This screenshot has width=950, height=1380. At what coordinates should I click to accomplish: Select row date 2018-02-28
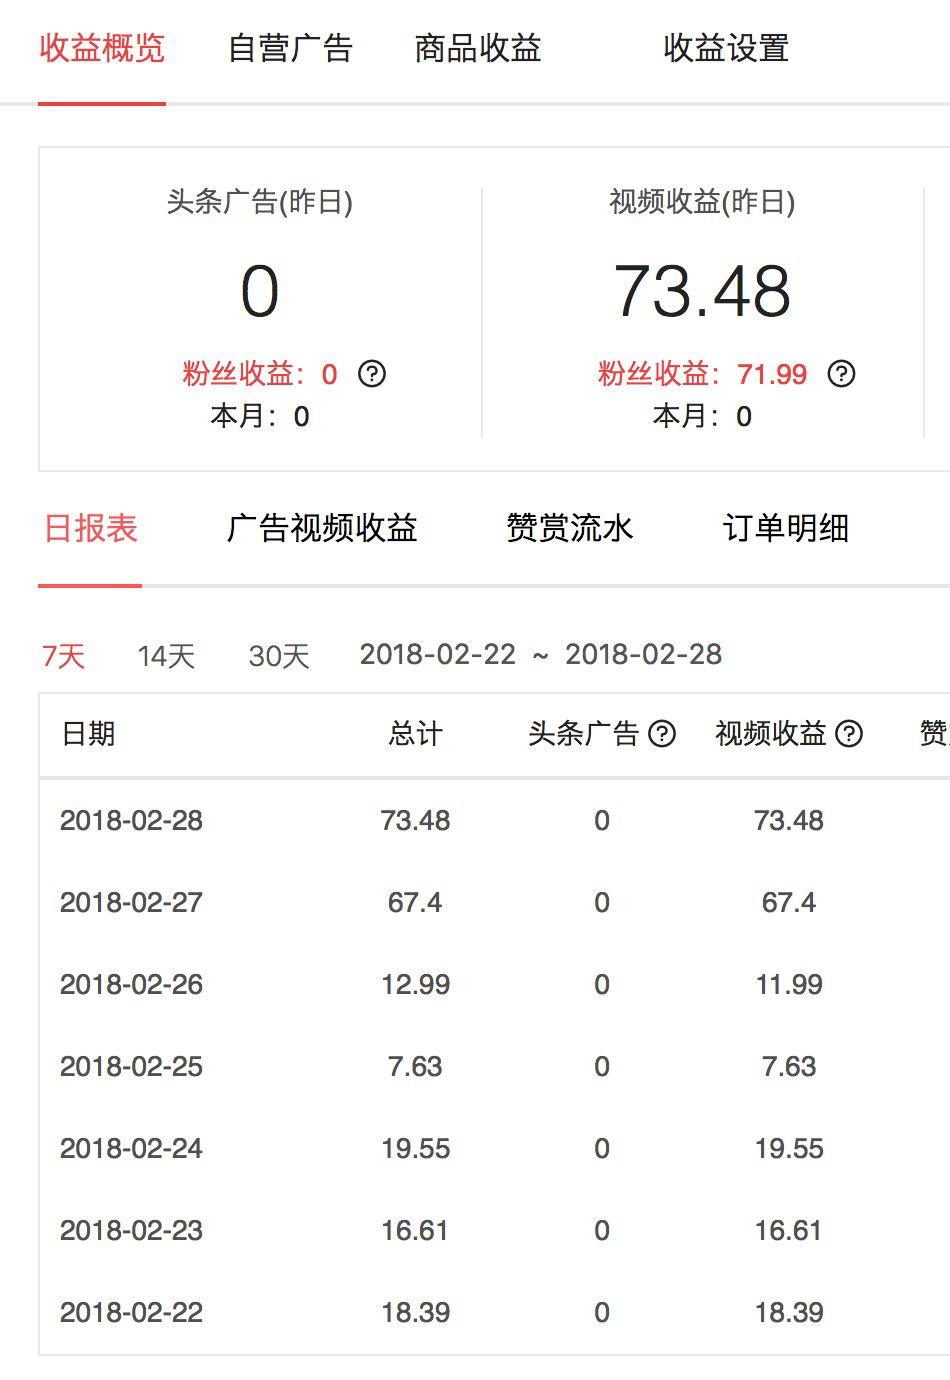[x=131, y=821]
